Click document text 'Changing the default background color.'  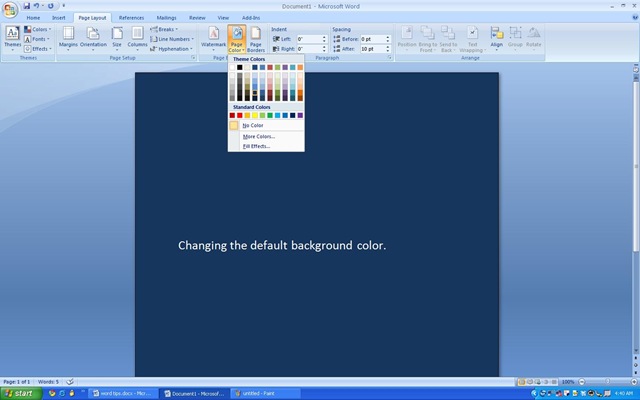[x=282, y=245]
